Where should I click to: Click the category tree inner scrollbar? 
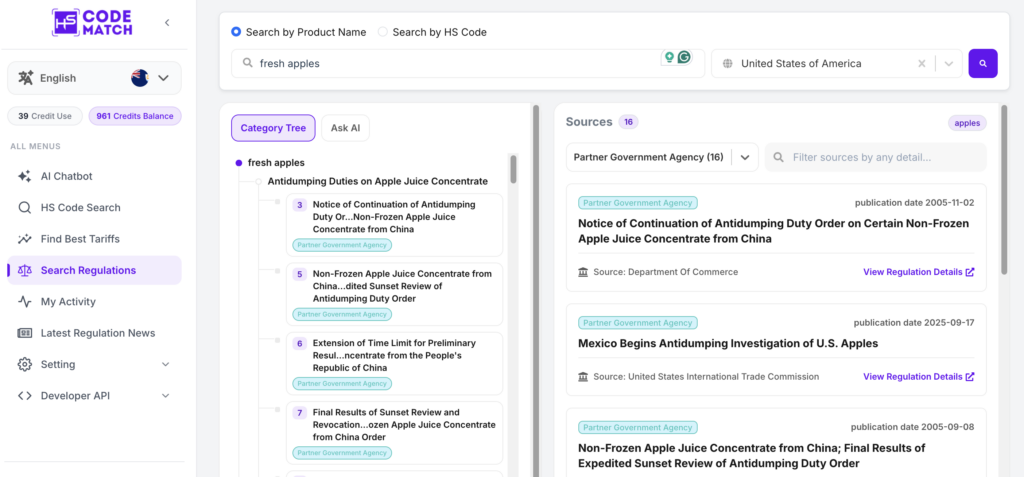[513, 169]
